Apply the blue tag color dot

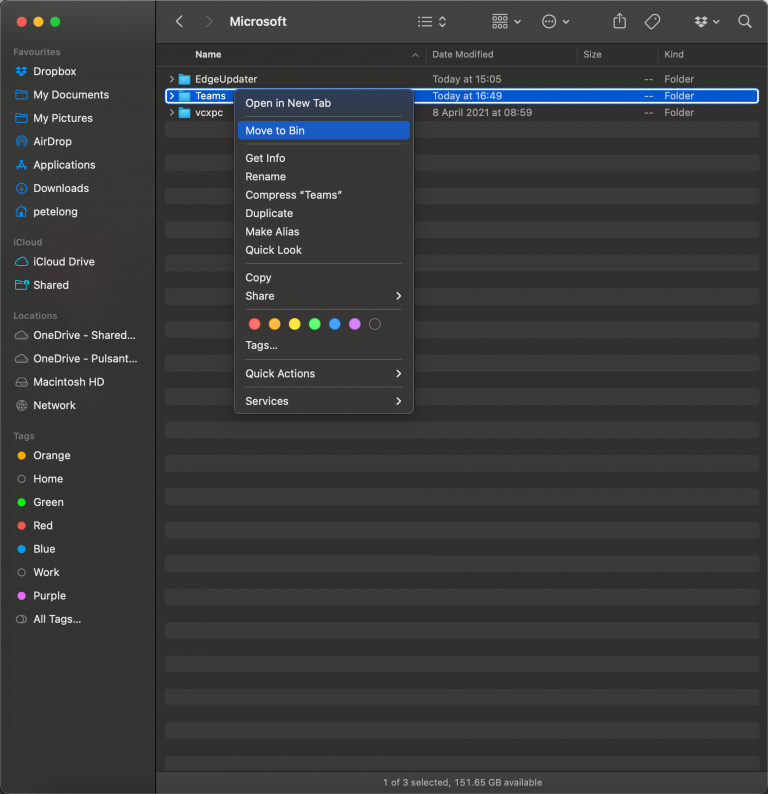(x=335, y=324)
